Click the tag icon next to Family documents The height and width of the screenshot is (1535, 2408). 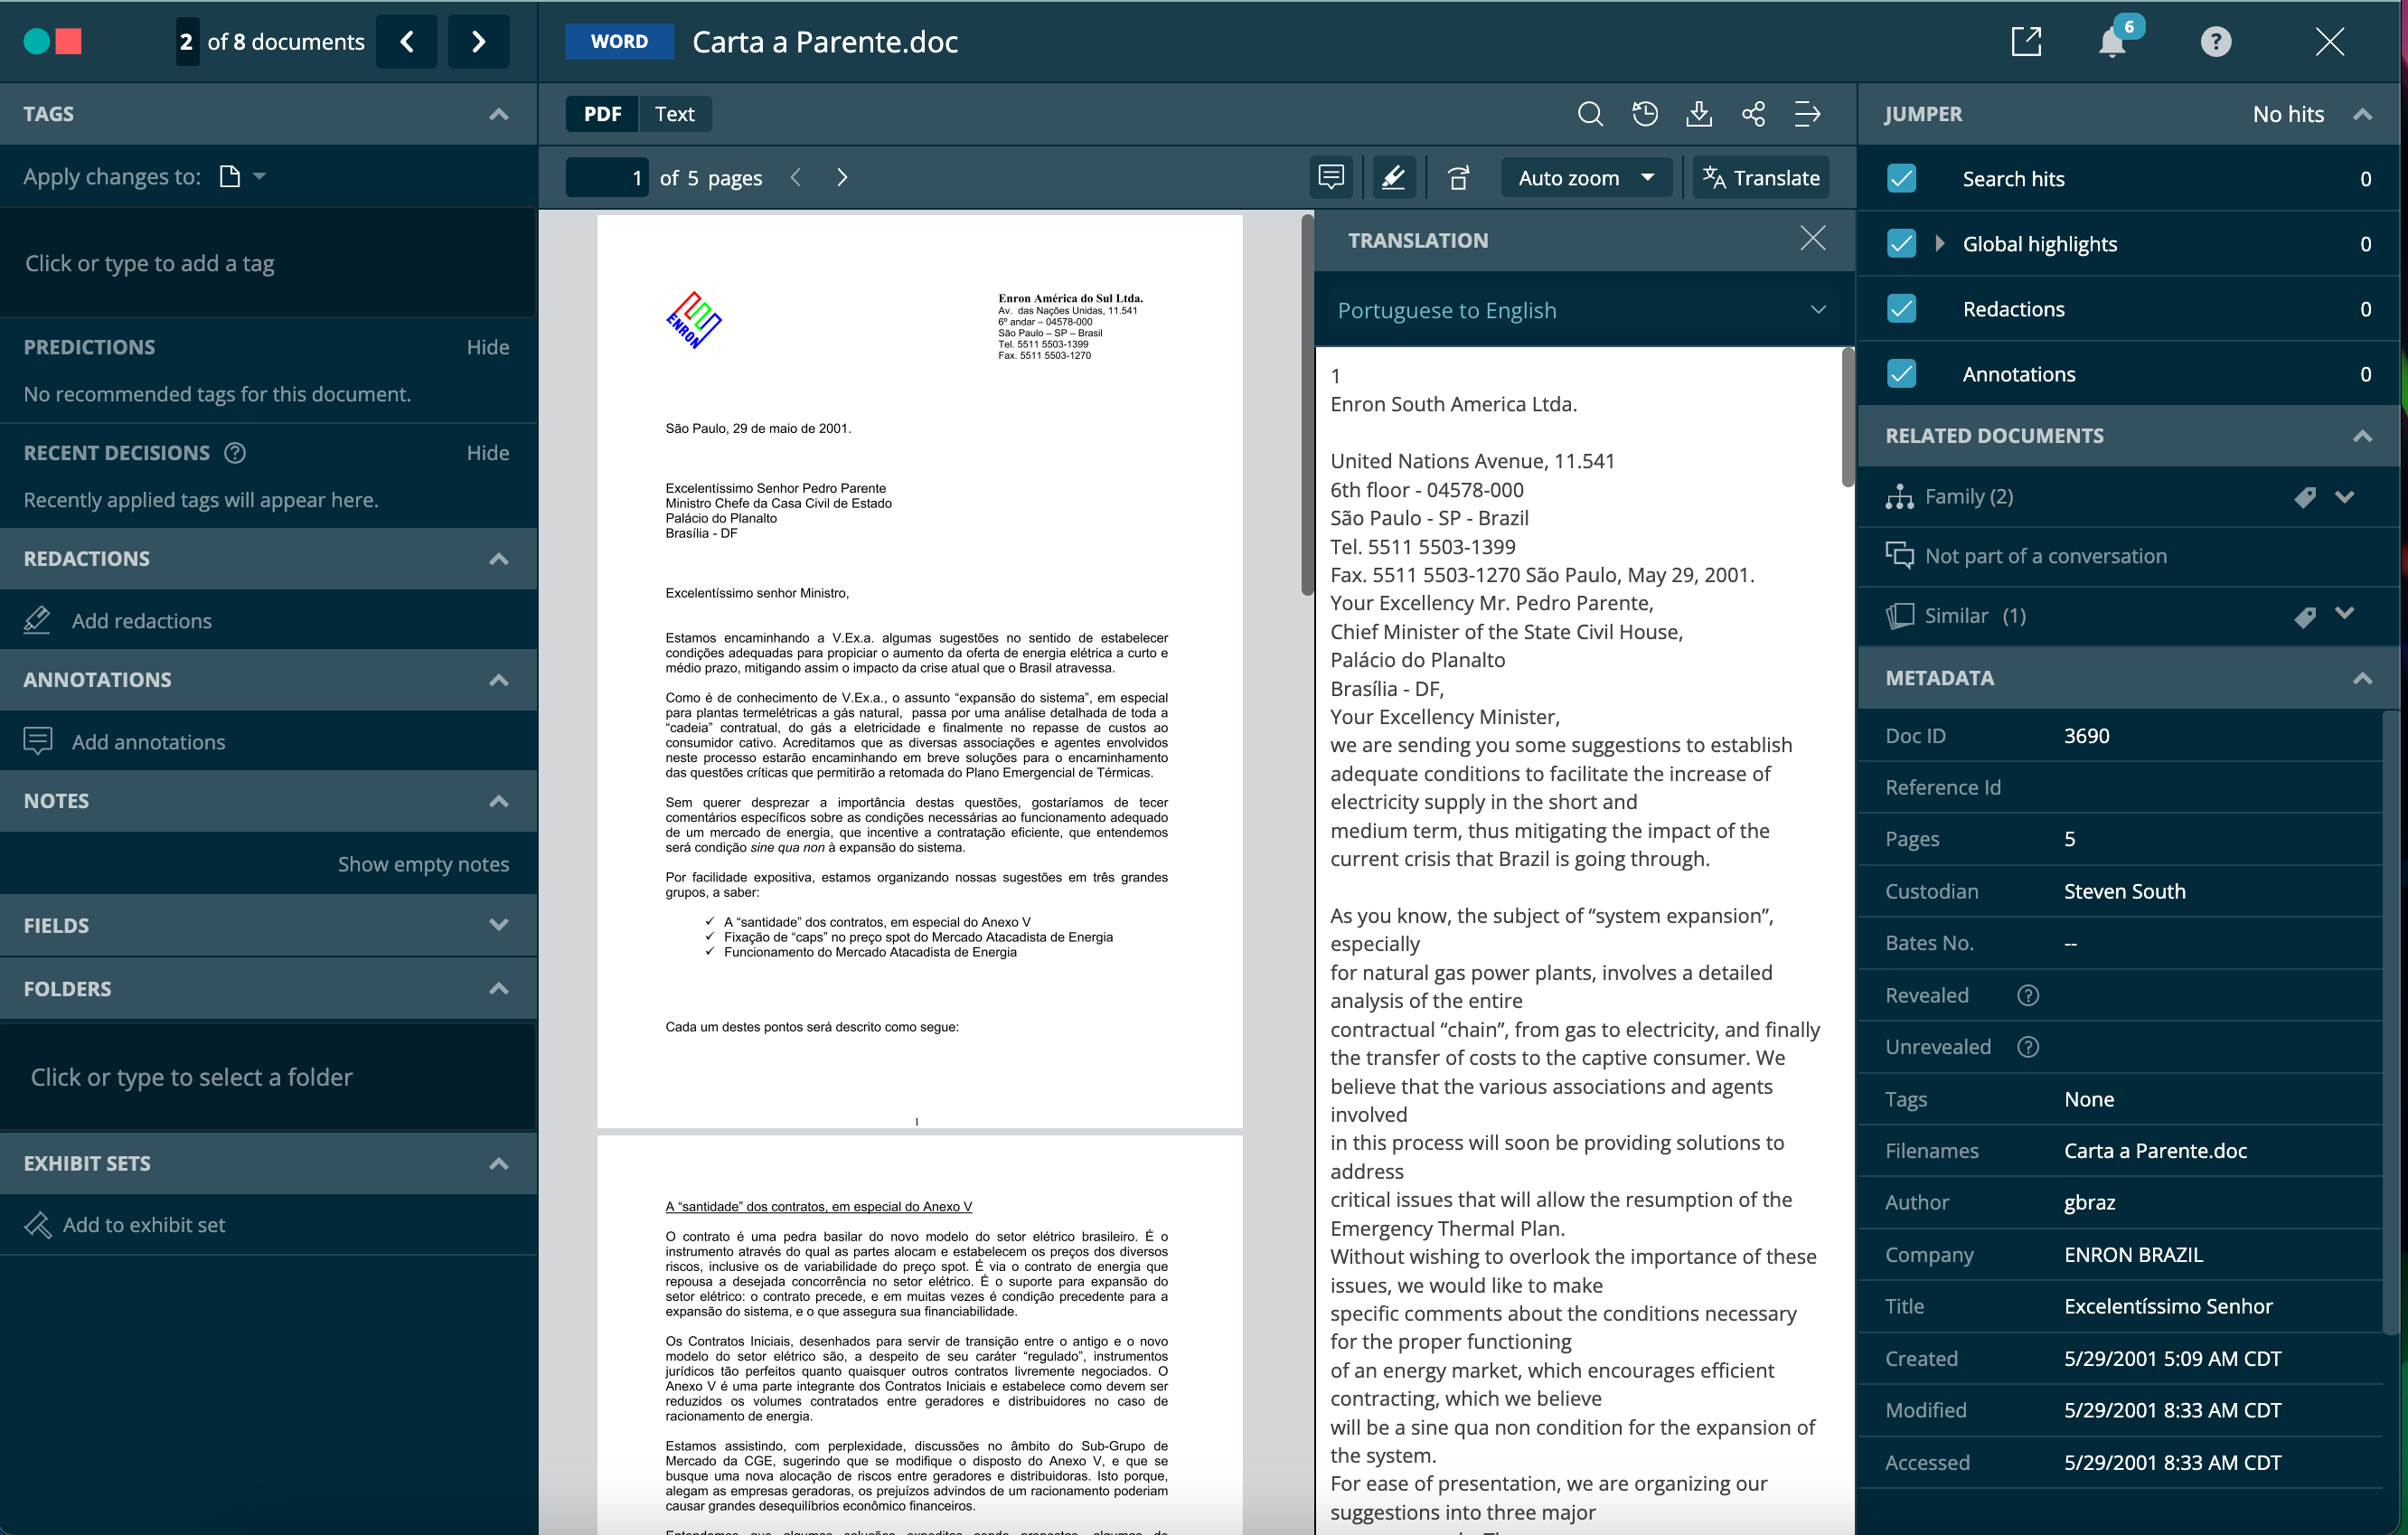click(x=2306, y=496)
